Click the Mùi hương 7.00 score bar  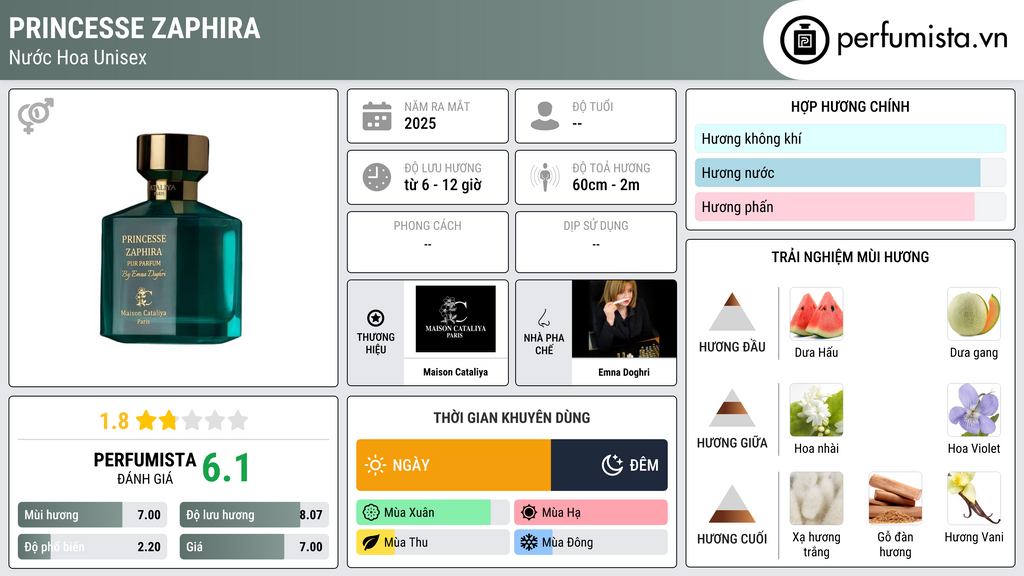coord(92,515)
